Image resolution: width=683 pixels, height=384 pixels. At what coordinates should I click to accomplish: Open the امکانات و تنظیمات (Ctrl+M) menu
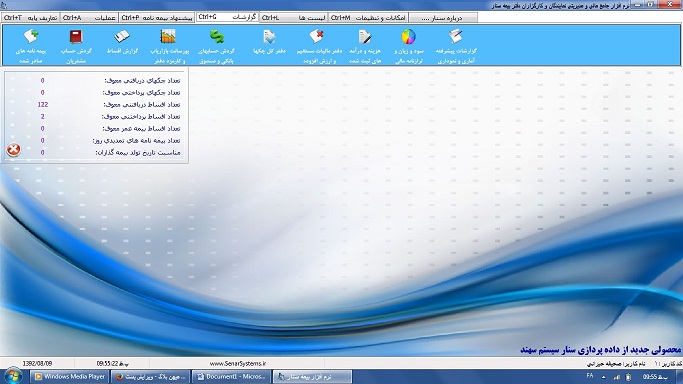[368, 17]
